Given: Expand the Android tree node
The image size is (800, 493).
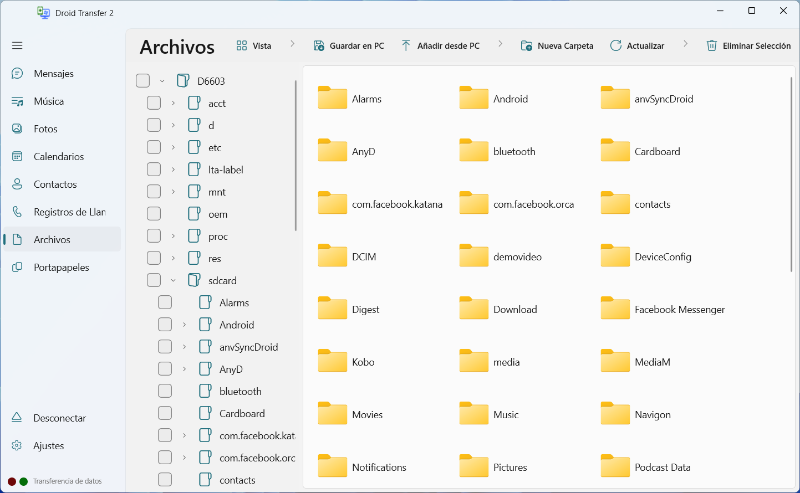Looking at the screenshot, I should (x=184, y=325).
